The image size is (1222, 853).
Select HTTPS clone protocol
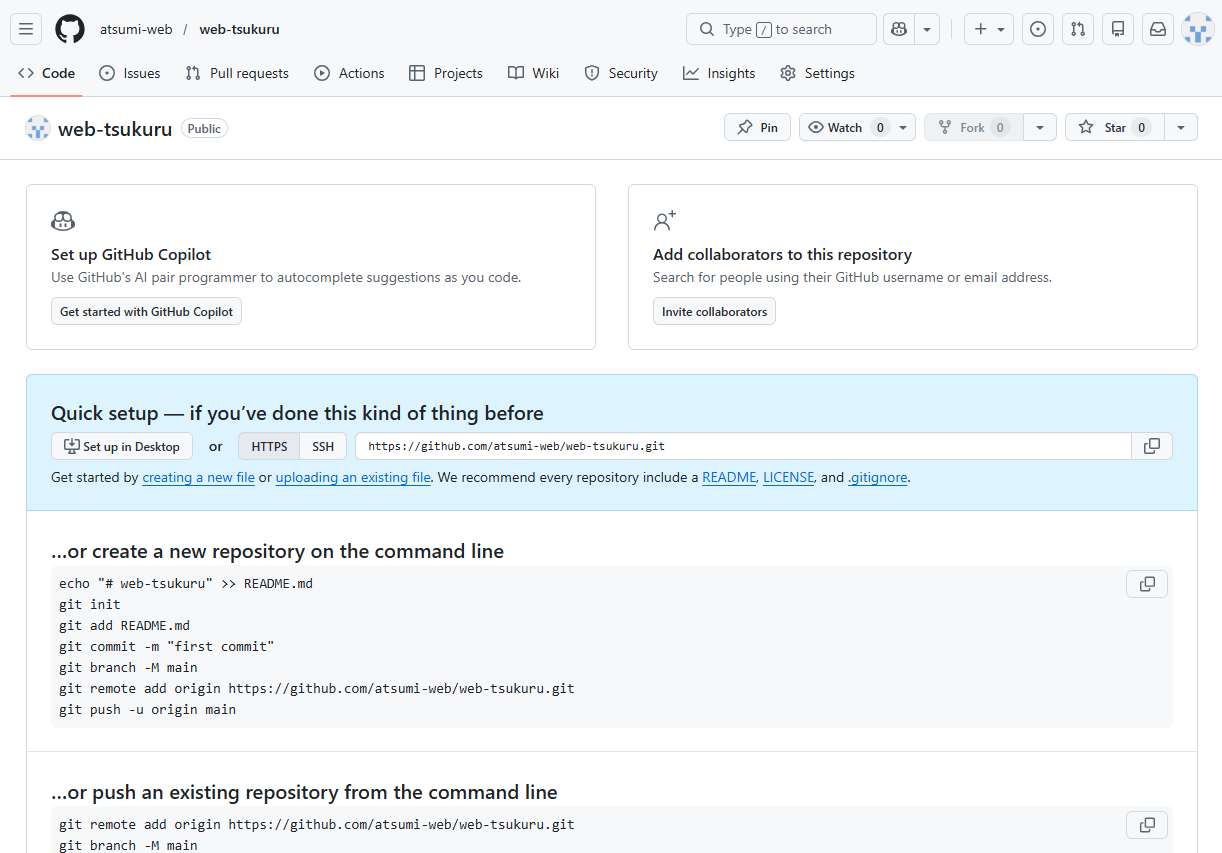(x=269, y=446)
